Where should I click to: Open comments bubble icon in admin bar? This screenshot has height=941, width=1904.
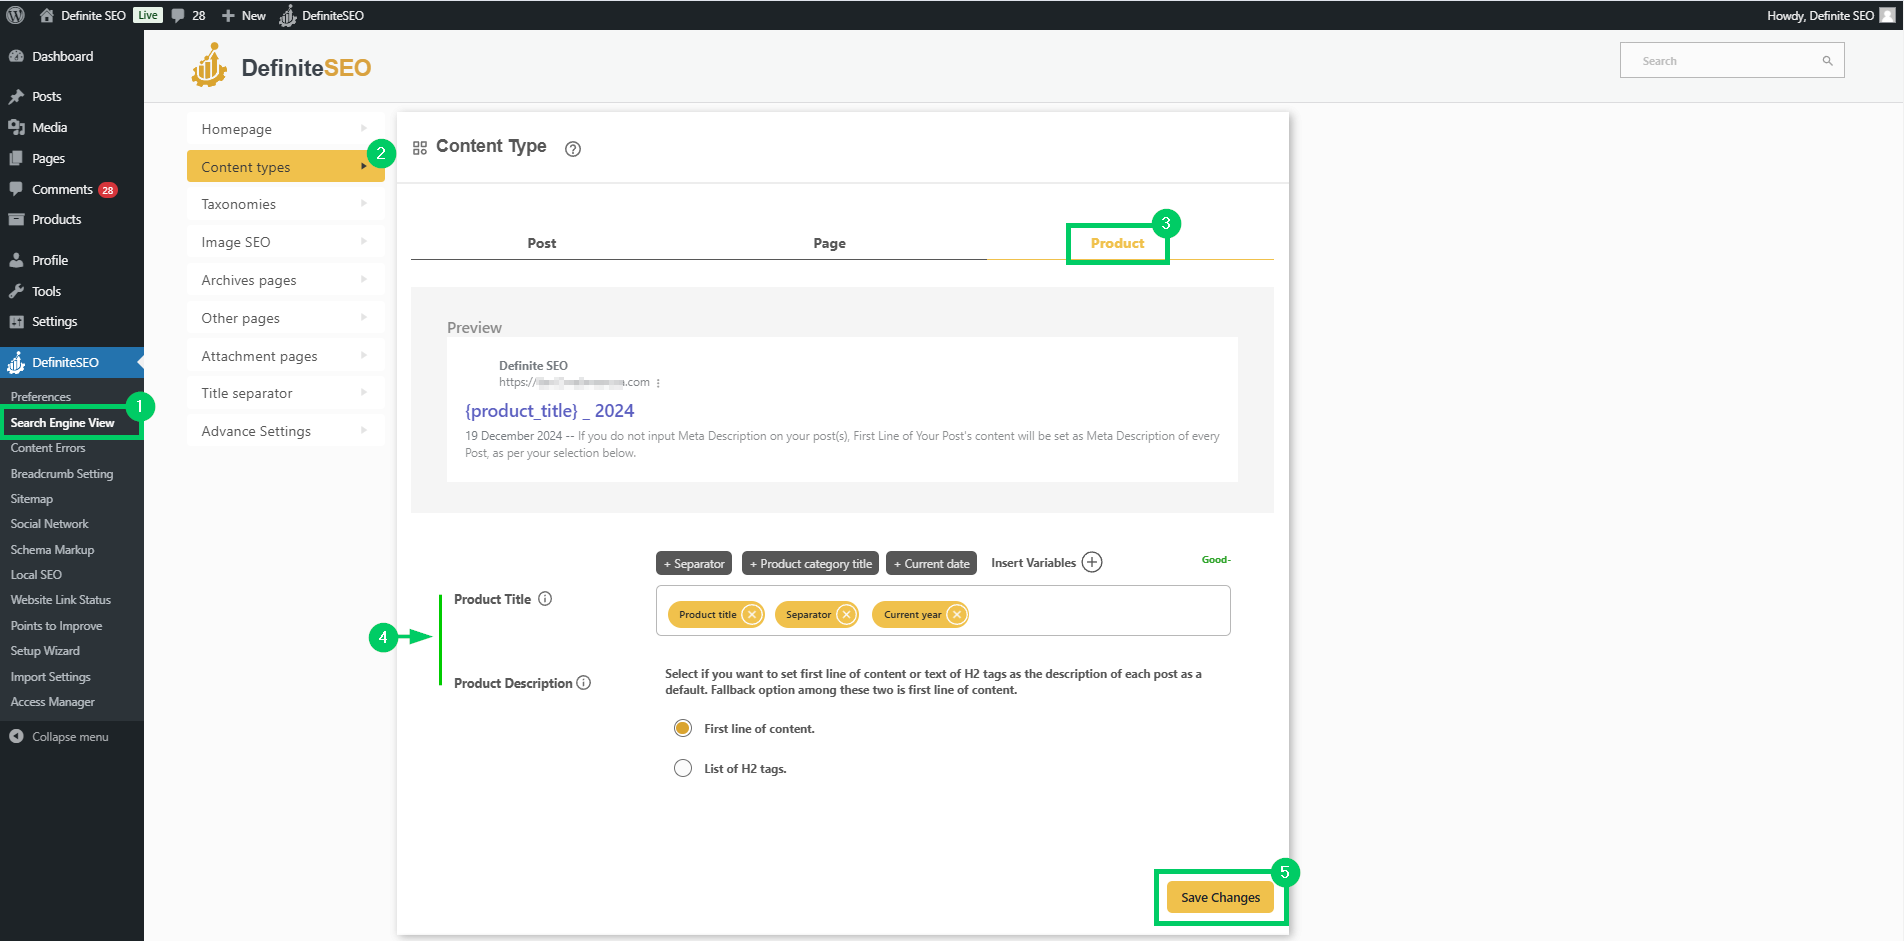[178, 15]
